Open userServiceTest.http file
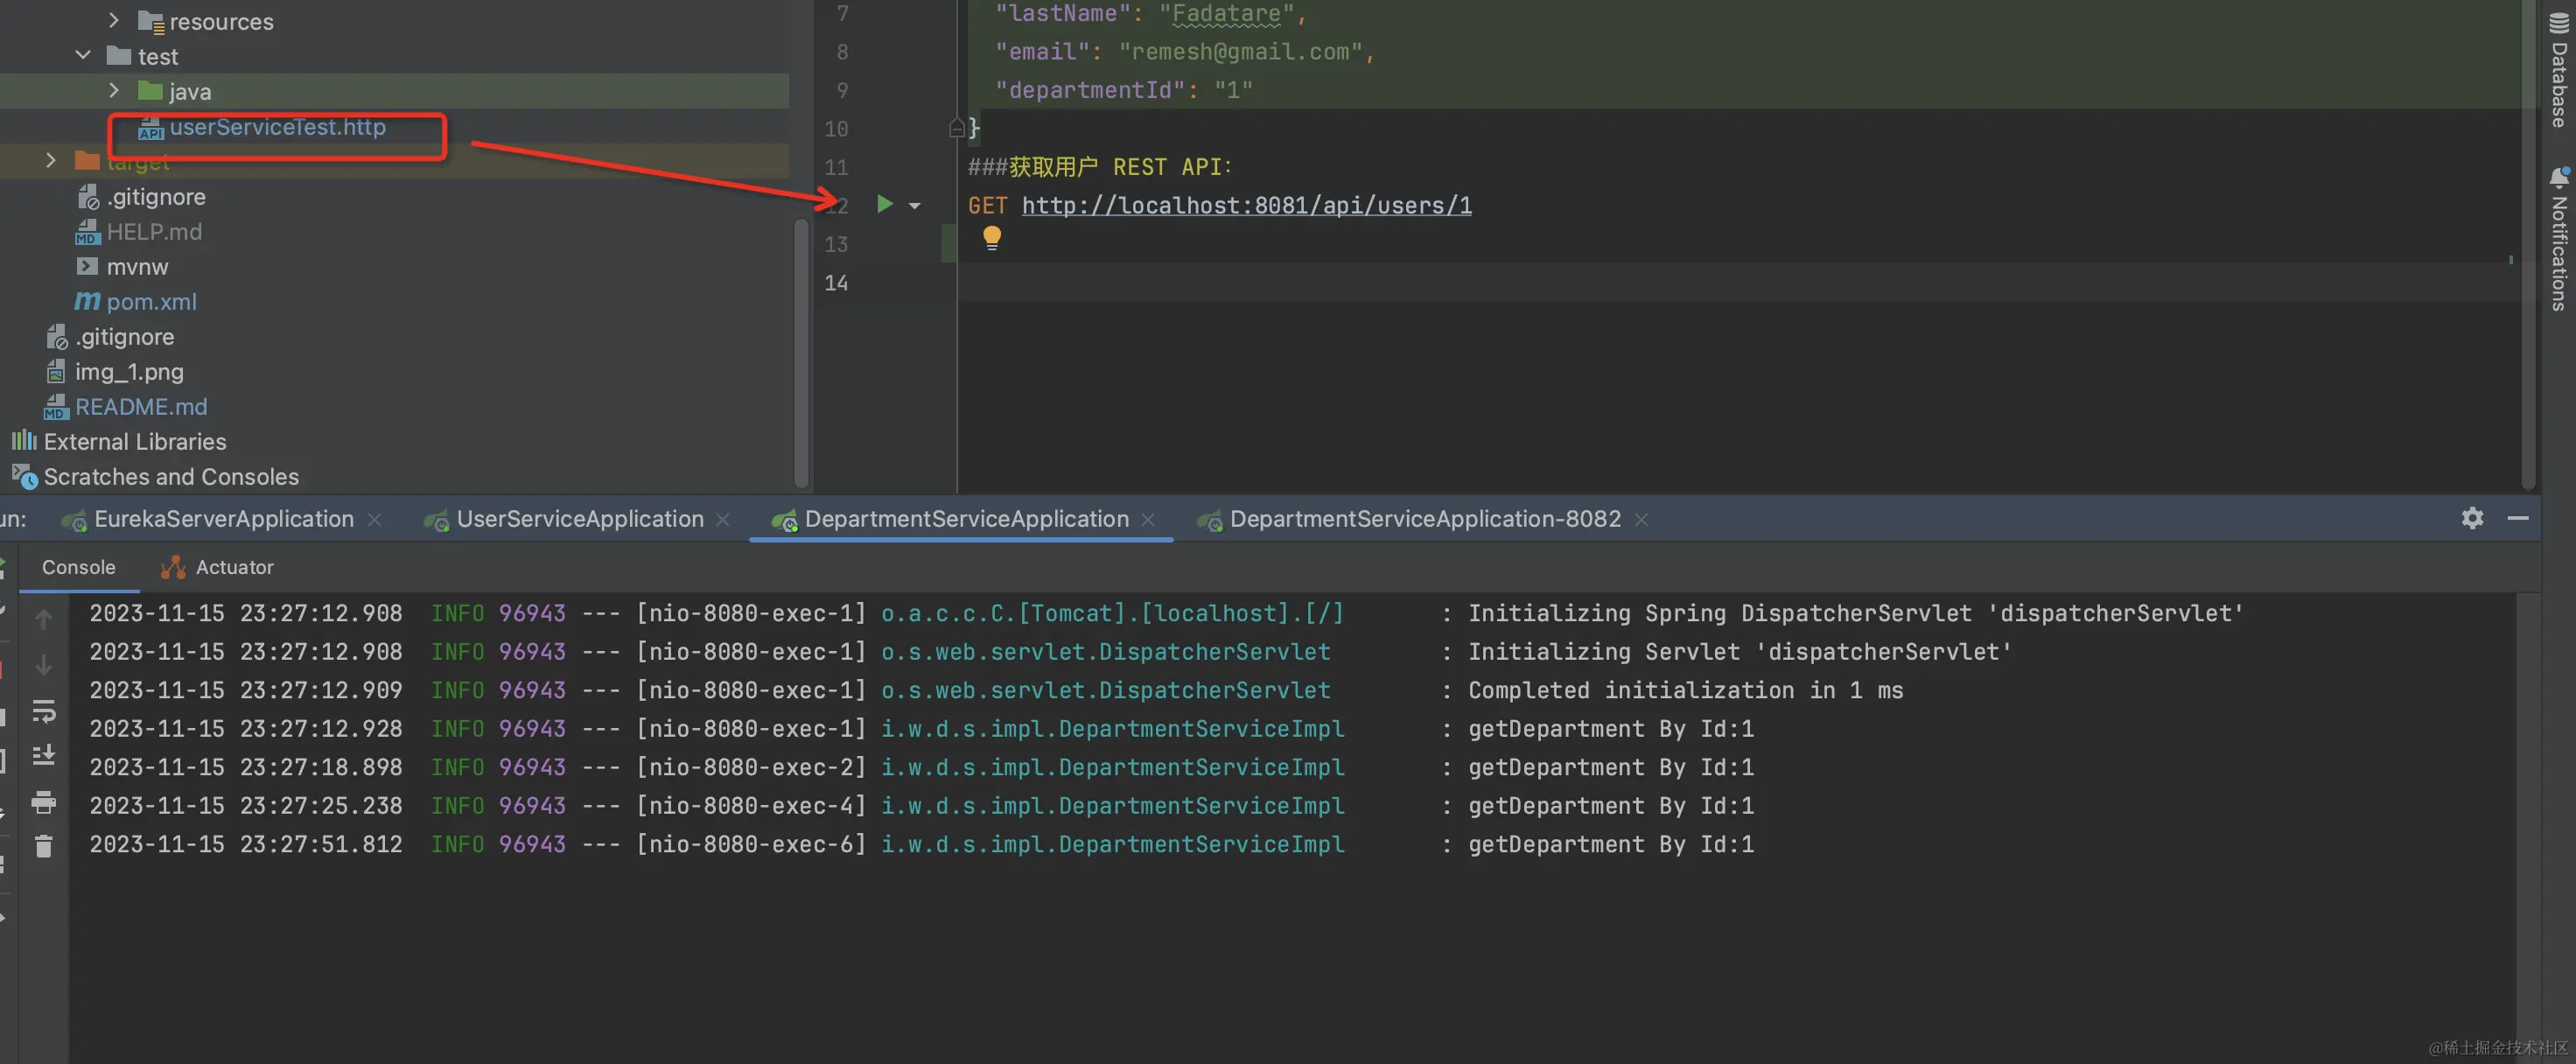 pyautogui.click(x=277, y=127)
